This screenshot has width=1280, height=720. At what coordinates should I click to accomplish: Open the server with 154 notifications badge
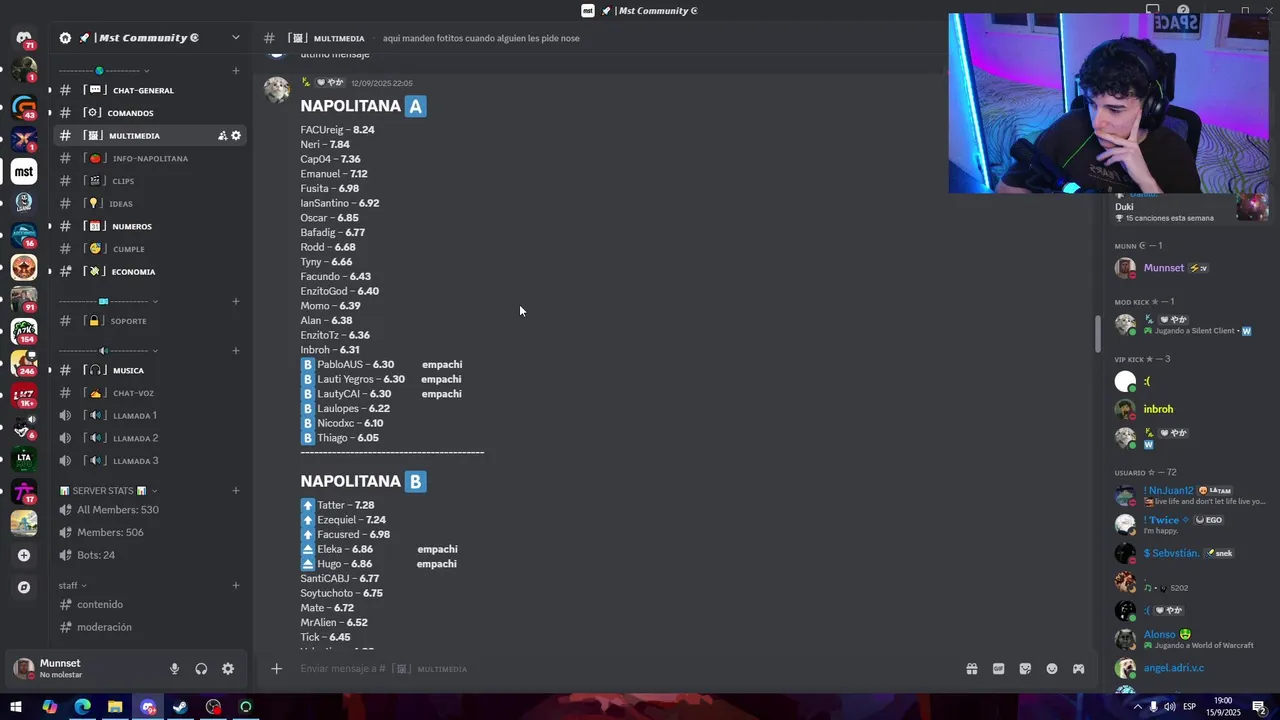click(x=24, y=330)
